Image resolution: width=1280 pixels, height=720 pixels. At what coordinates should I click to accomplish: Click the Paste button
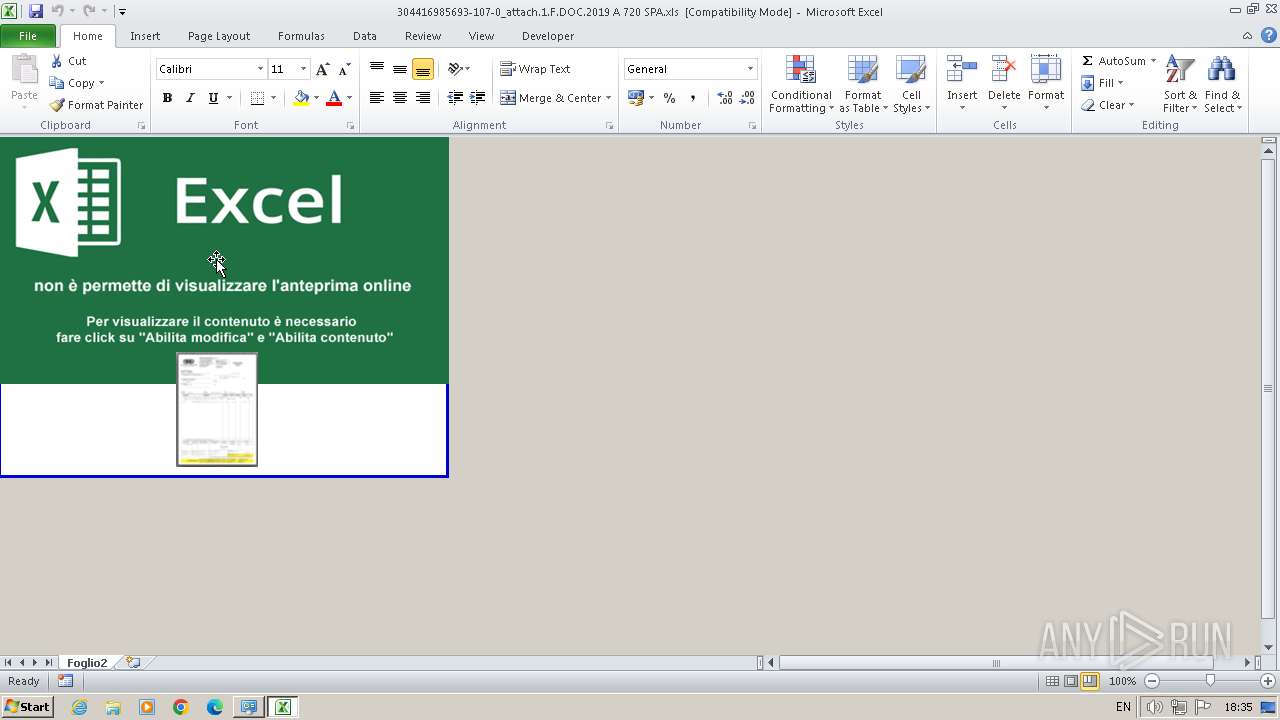tap(24, 82)
